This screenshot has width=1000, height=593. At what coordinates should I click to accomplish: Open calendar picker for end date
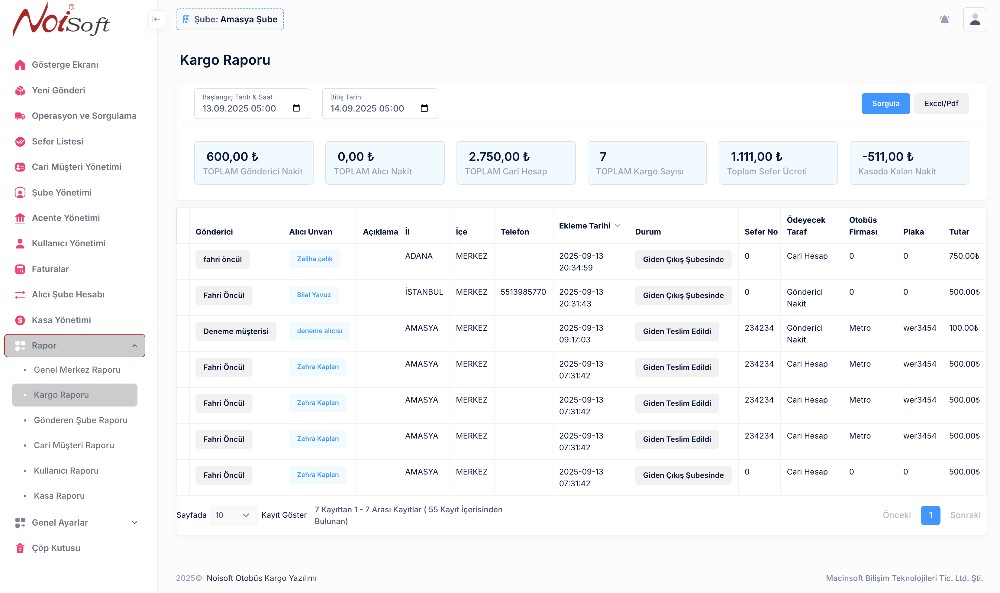pyautogui.click(x=425, y=108)
